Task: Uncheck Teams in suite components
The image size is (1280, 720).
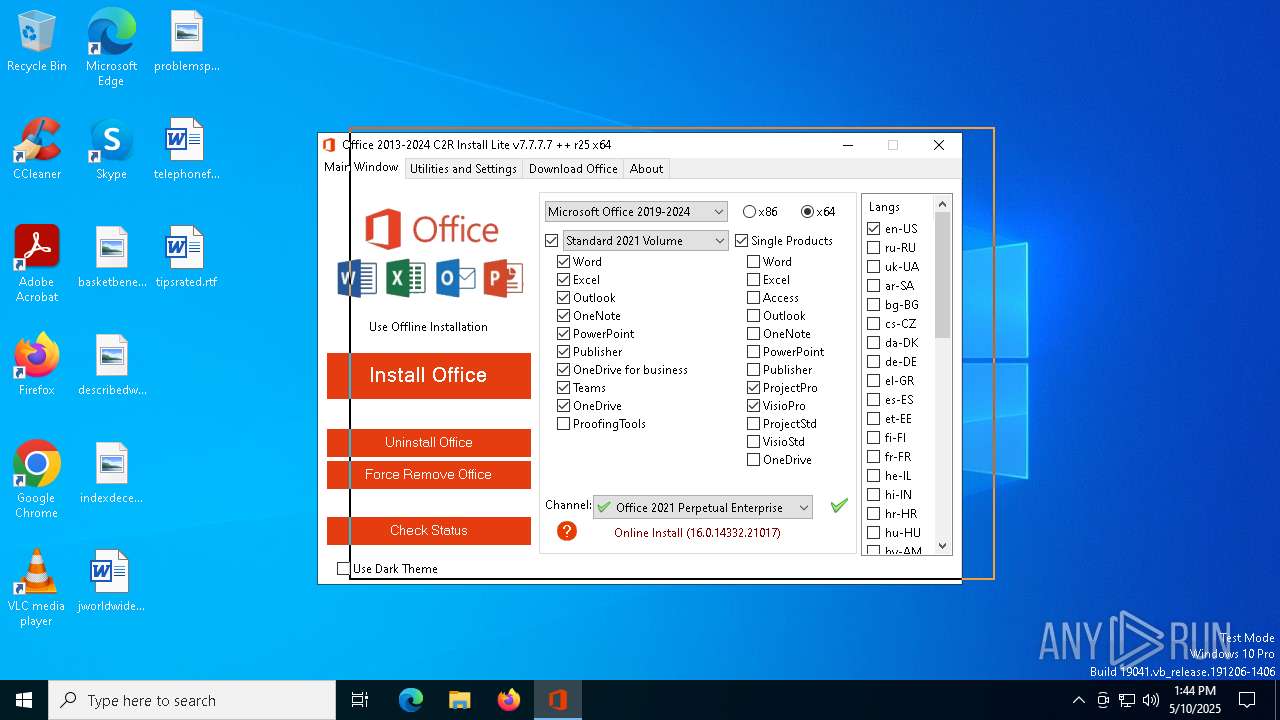Action: (x=564, y=388)
